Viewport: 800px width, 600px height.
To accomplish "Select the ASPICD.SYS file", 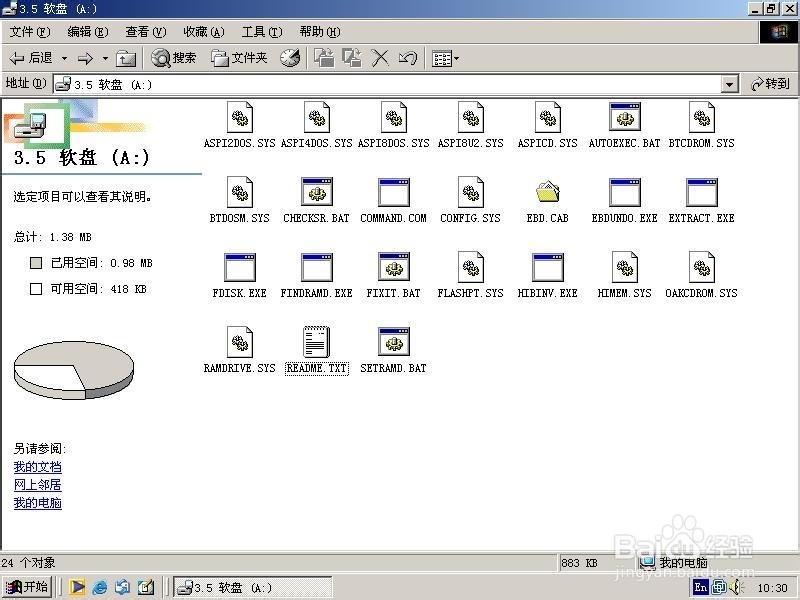I will pyautogui.click(x=547, y=117).
